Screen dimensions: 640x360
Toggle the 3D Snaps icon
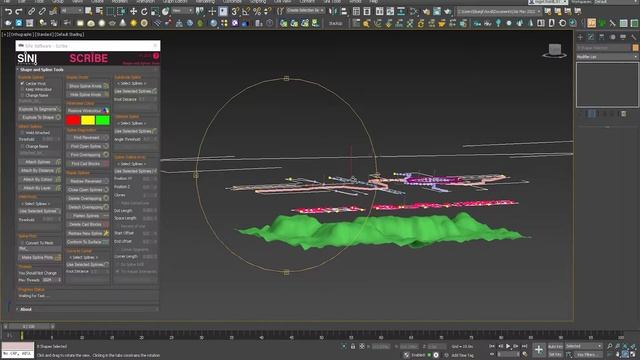235,12
